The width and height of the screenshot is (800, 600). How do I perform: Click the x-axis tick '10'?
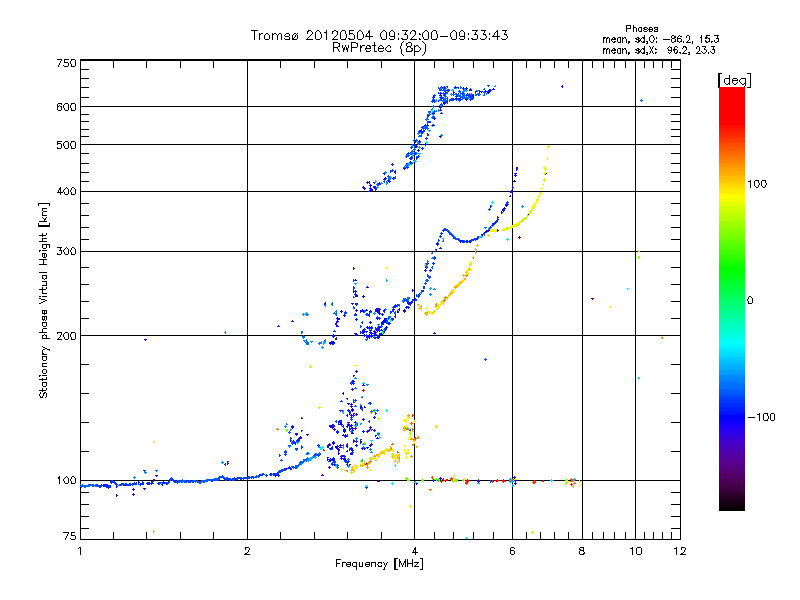click(635, 551)
